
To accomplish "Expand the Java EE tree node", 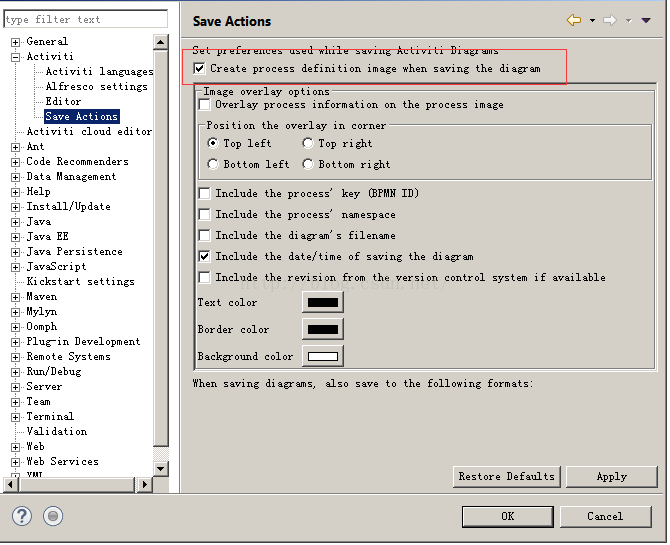I will point(15,237).
